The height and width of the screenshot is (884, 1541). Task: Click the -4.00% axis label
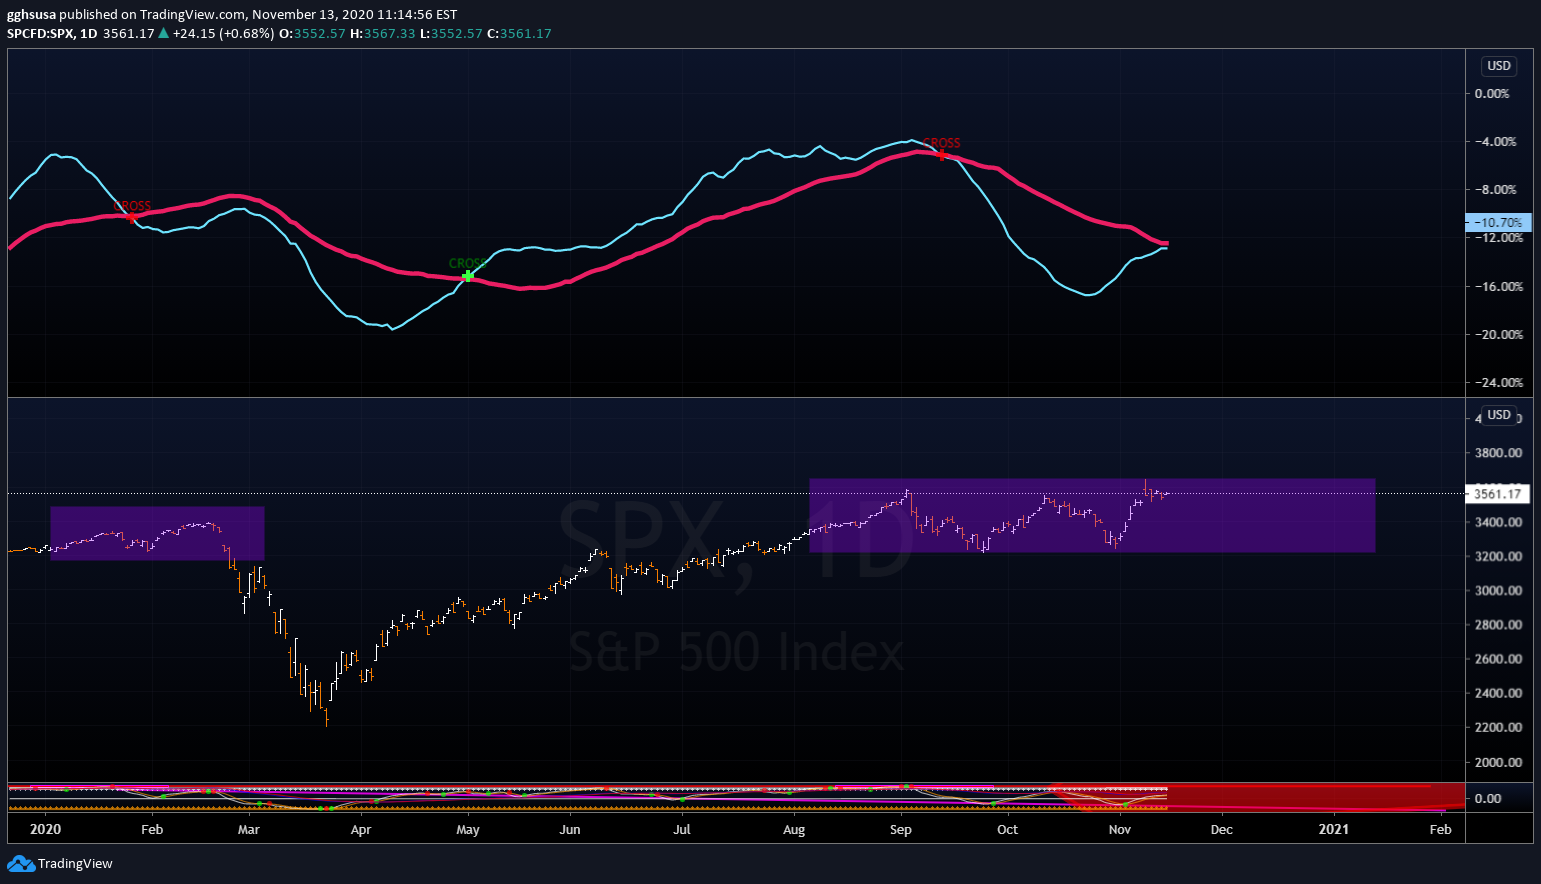[x=1496, y=142]
